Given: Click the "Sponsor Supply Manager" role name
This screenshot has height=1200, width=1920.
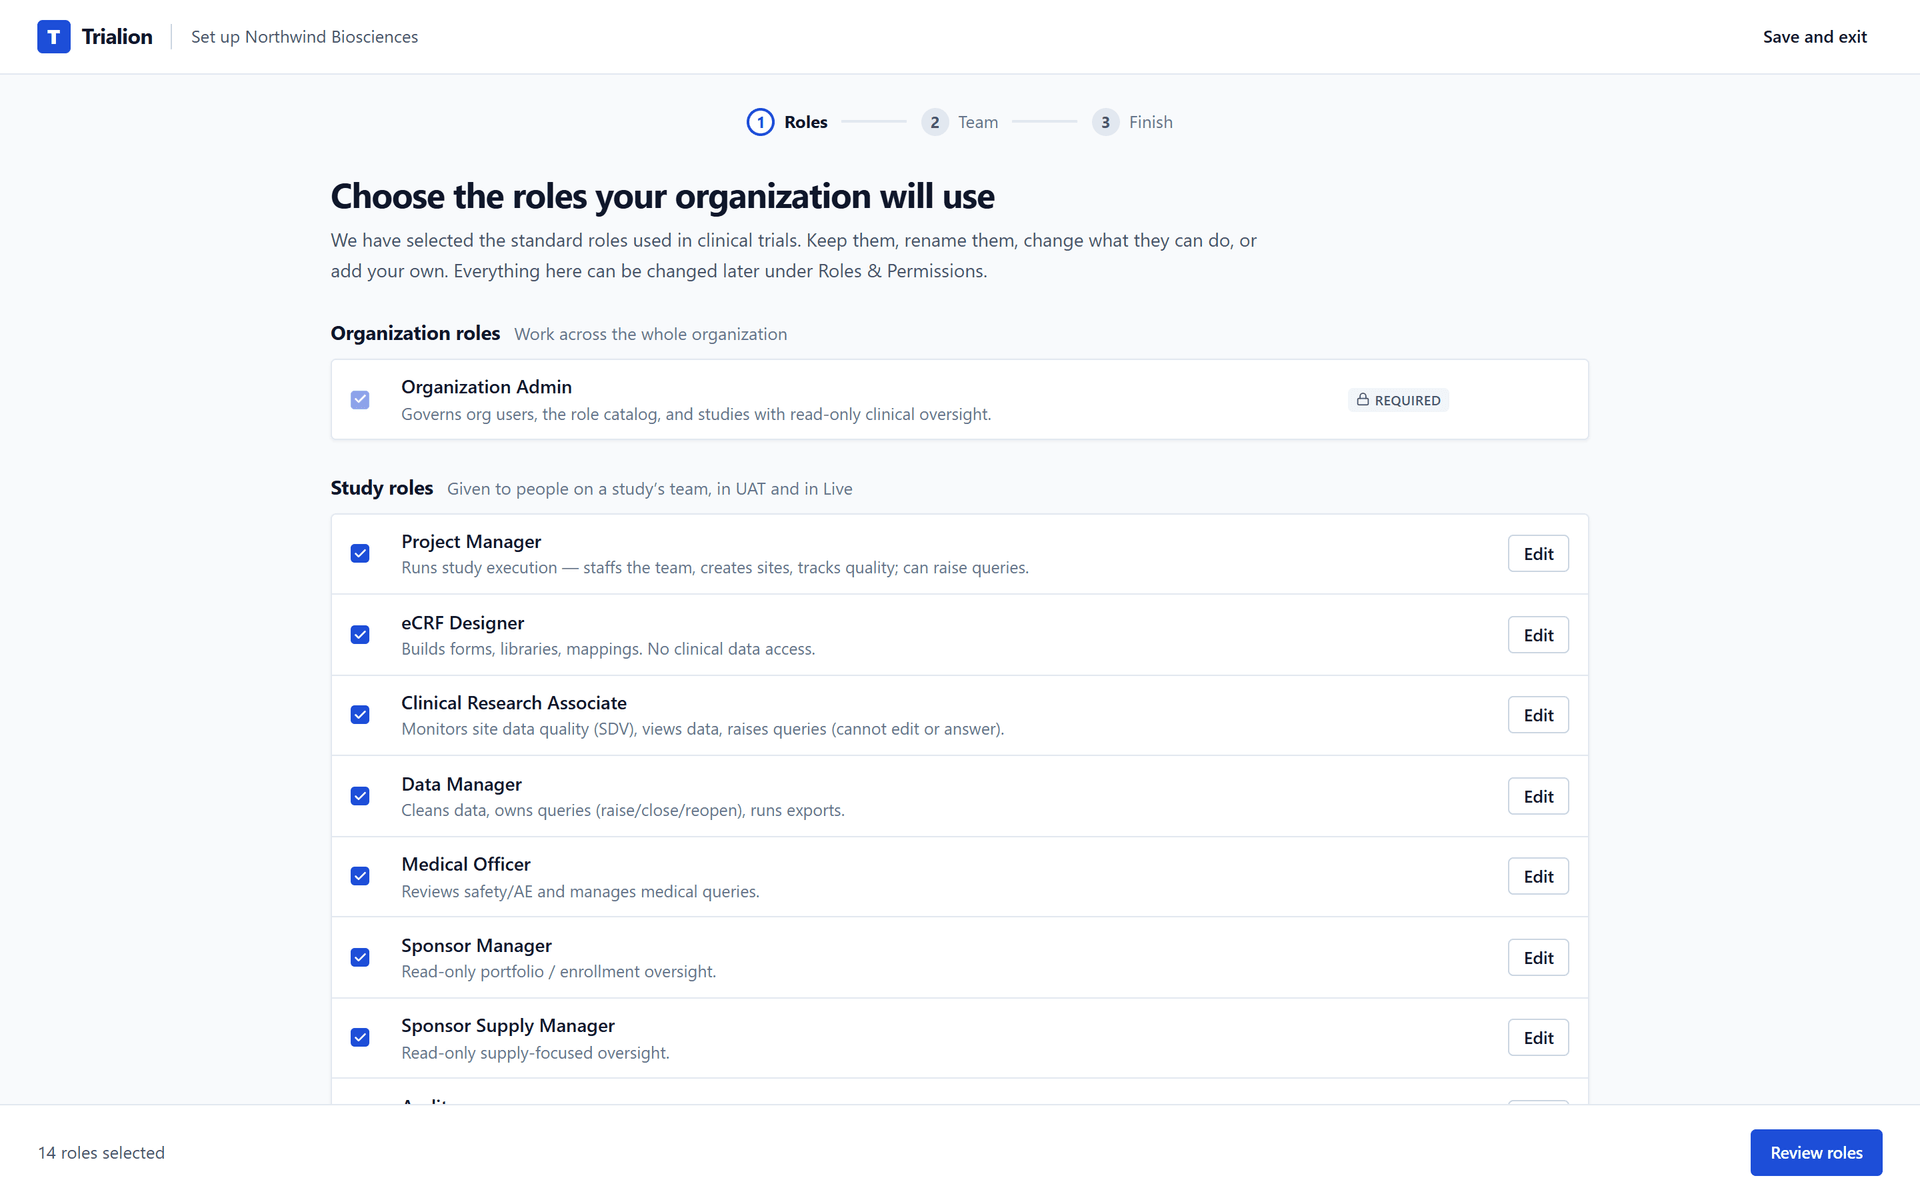Looking at the screenshot, I should (508, 1026).
